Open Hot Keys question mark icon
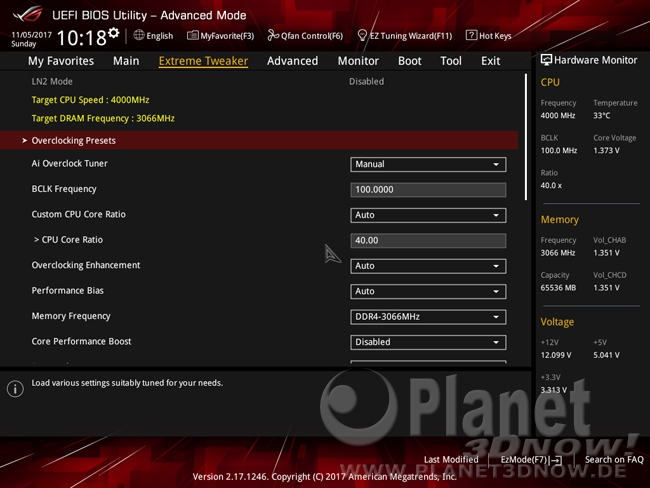The width and height of the screenshot is (650, 488). [x=471, y=35]
